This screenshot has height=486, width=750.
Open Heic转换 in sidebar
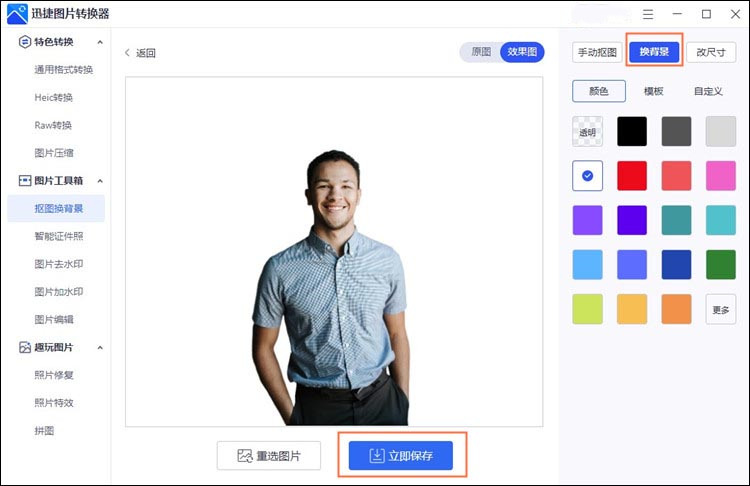tap(54, 98)
